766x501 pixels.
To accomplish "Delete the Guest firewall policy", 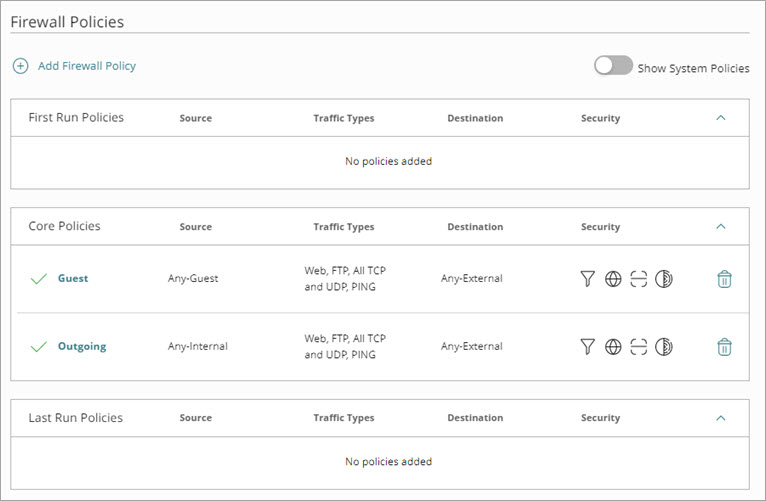I will click(x=725, y=279).
